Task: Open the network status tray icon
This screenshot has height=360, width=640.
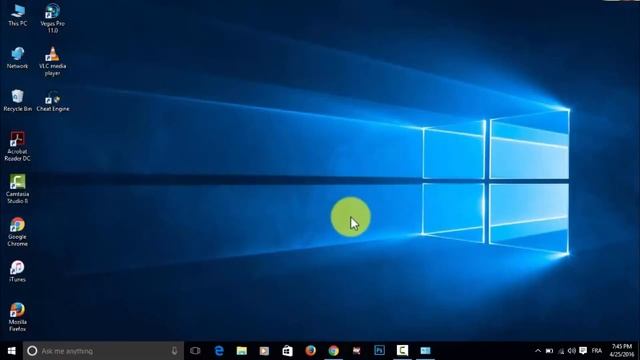Action: tap(561, 351)
